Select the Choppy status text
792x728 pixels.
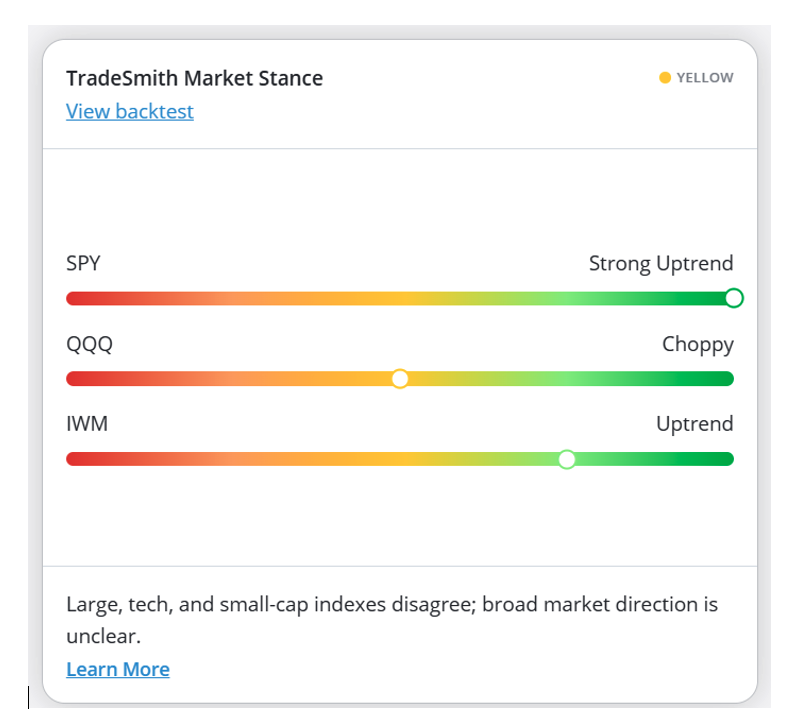click(x=698, y=345)
